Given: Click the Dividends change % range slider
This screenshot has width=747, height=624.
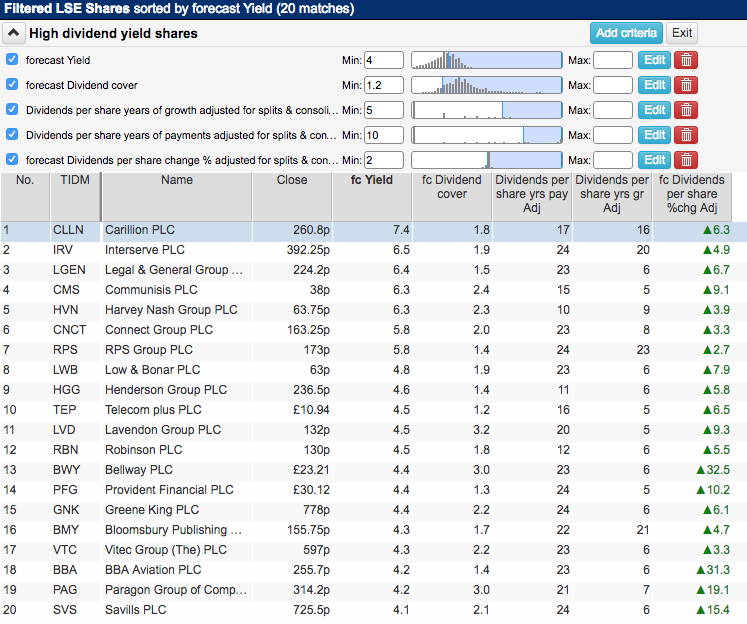Looking at the screenshot, I should click(486, 160).
